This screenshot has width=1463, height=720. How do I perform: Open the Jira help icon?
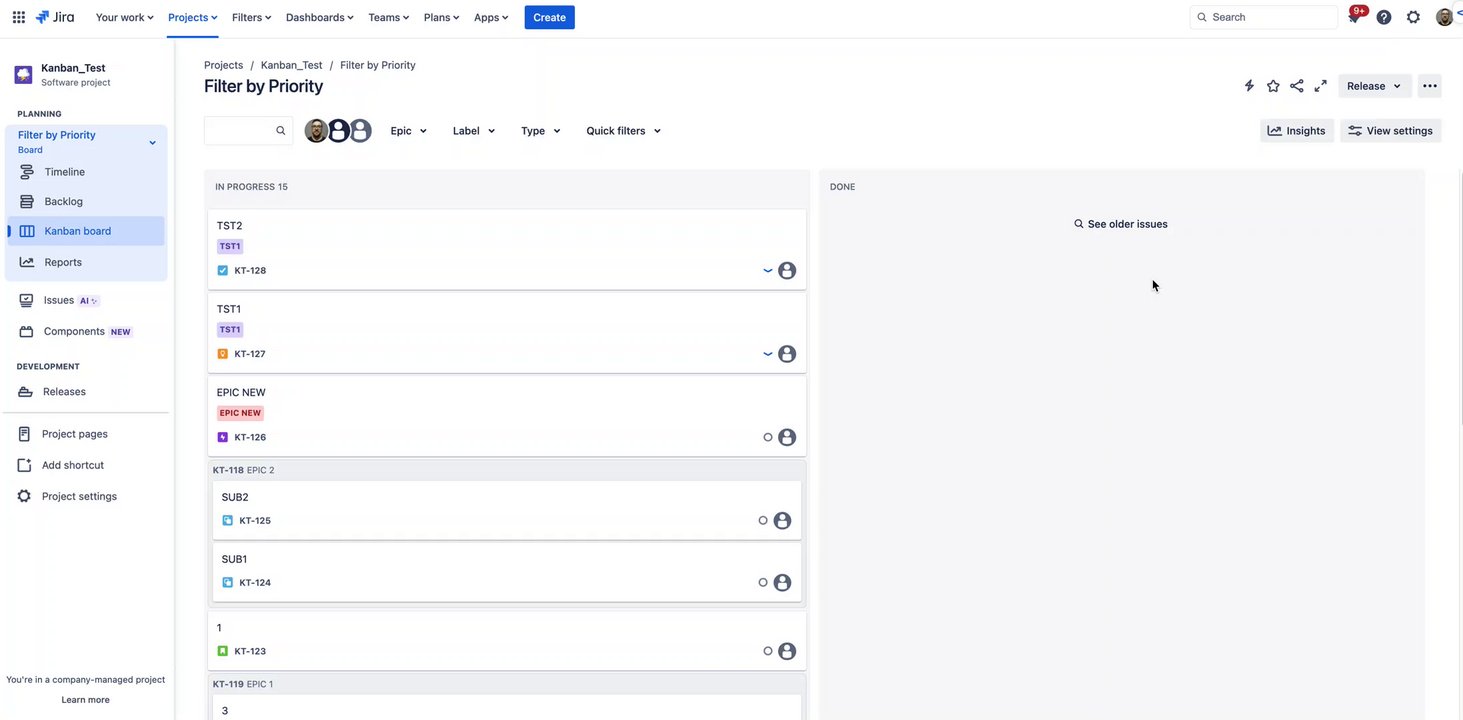(x=1384, y=17)
